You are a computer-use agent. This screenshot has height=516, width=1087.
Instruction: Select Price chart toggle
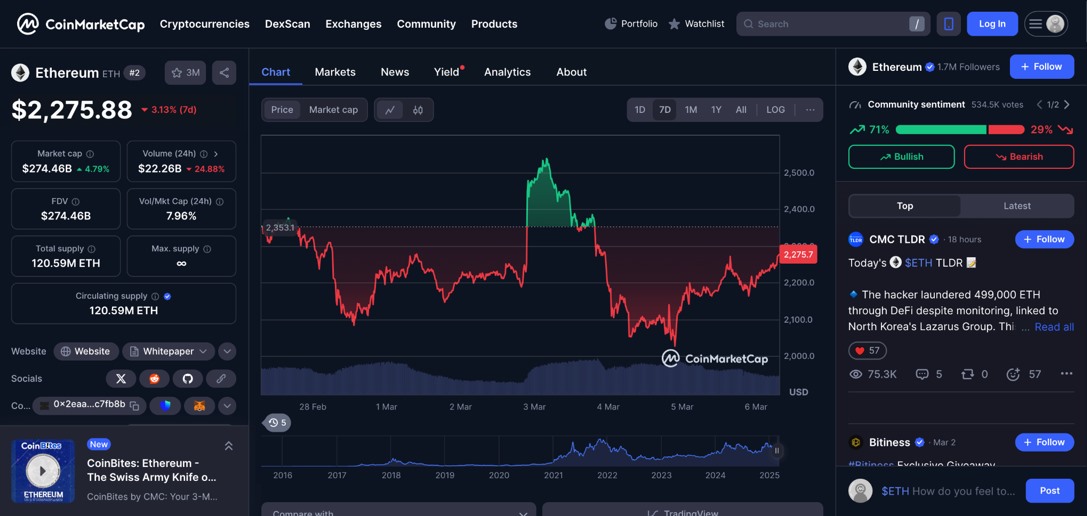[x=282, y=110]
